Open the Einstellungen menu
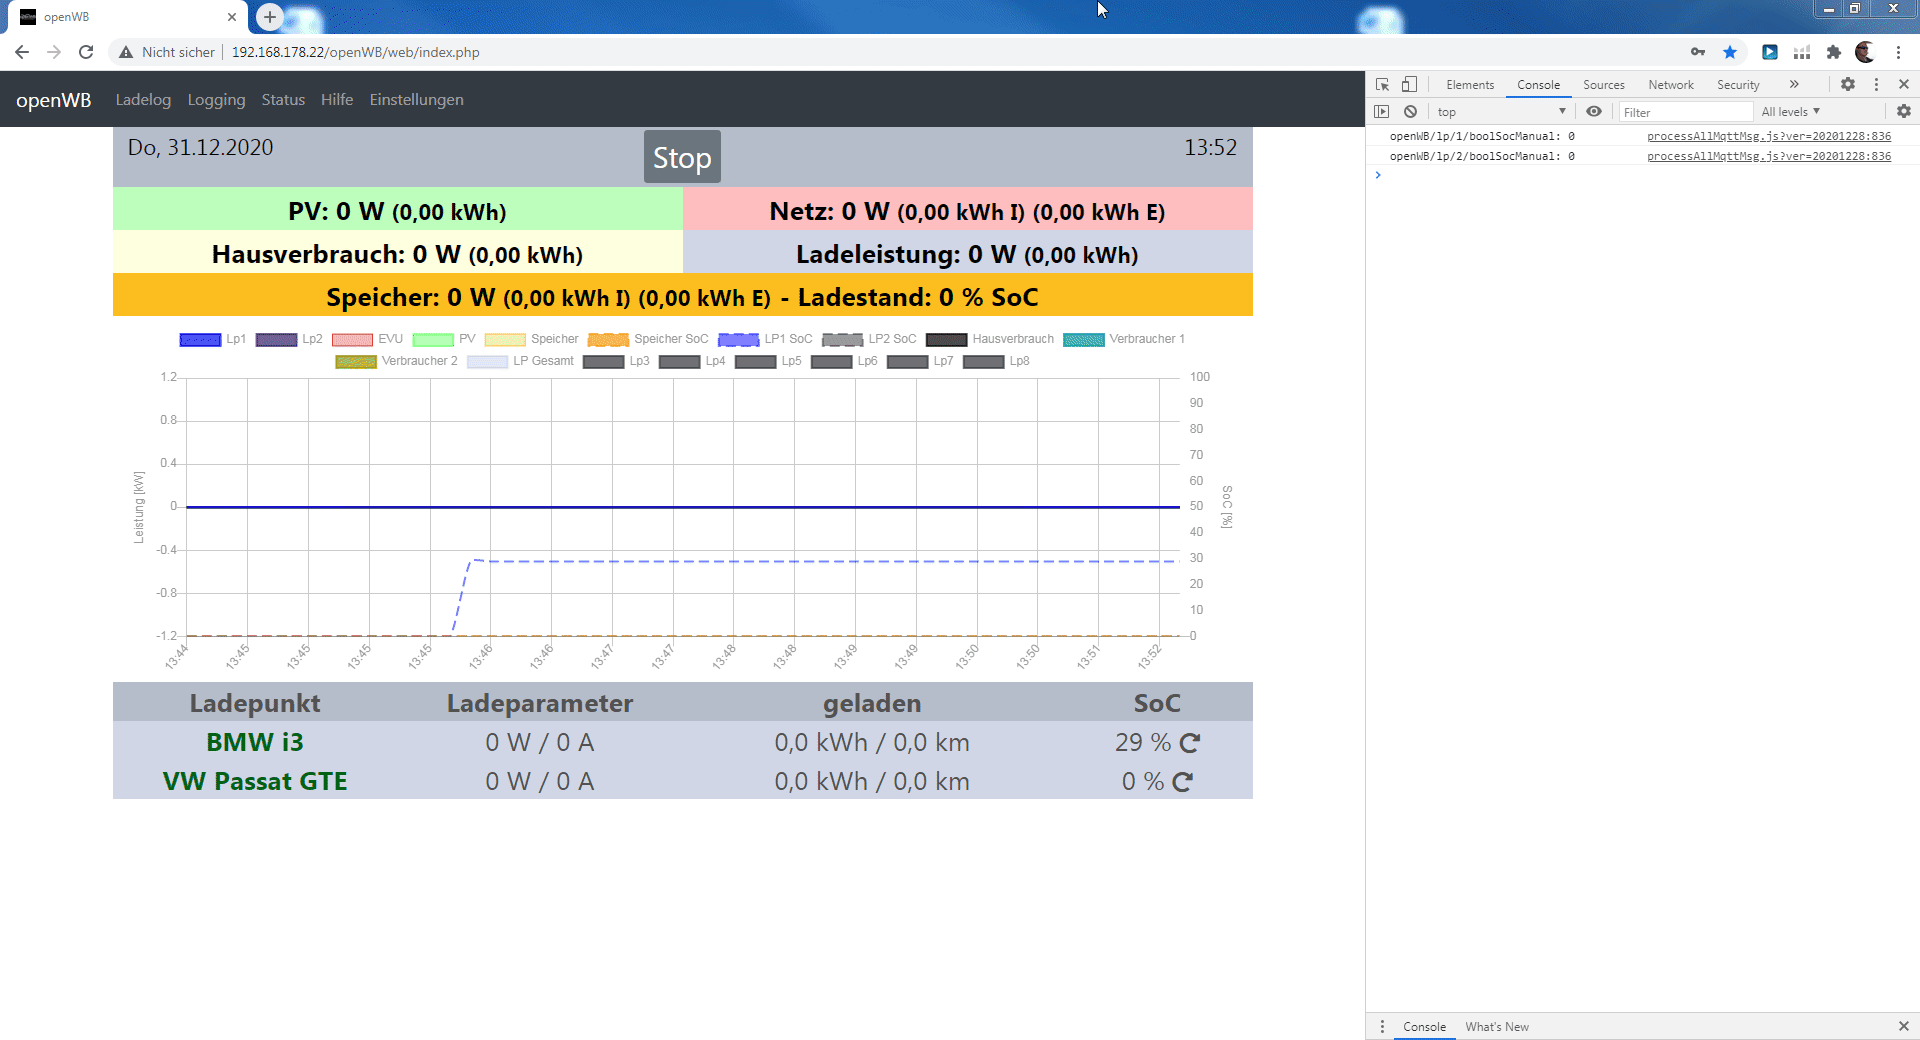Screen dimensions: 1920x1040 (x=416, y=100)
